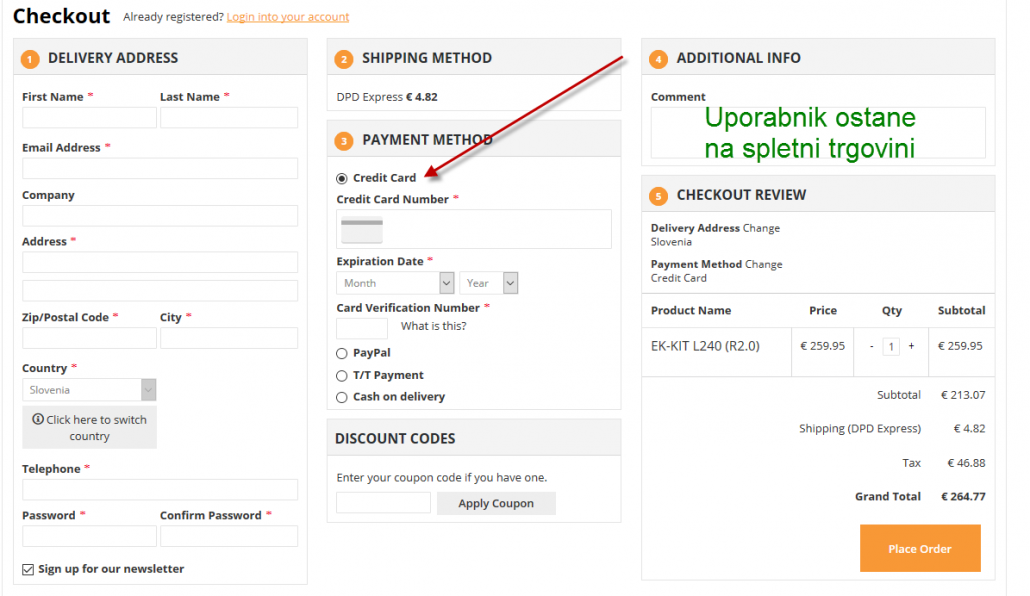Image resolution: width=1030 pixels, height=596 pixels.
Task: Click the Apply Coupon button
Action: pos(496,503)
